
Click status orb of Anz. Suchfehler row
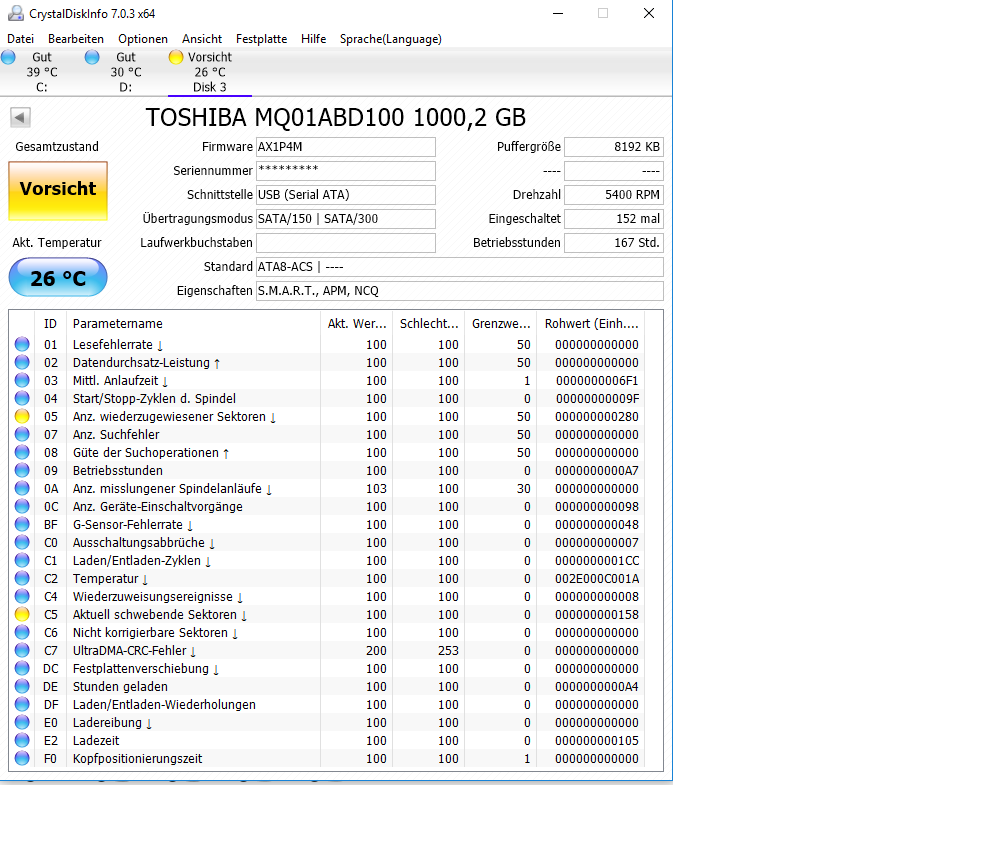coord(22,435)
